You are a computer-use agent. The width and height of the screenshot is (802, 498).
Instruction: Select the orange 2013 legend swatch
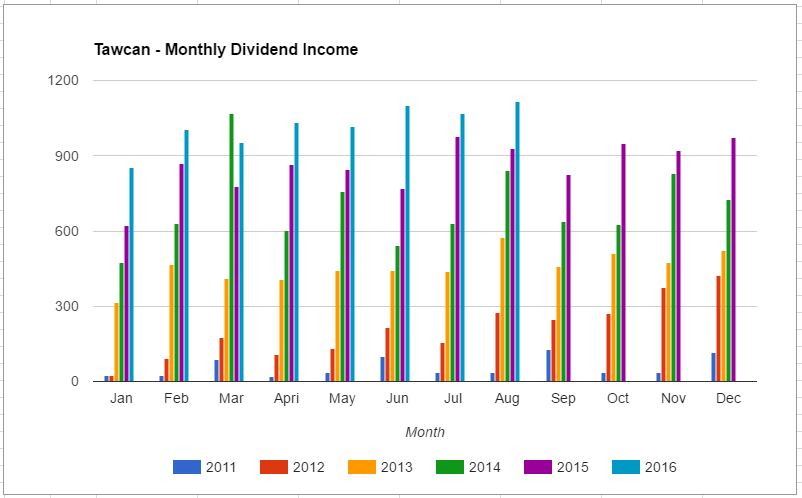coord(362,467)
